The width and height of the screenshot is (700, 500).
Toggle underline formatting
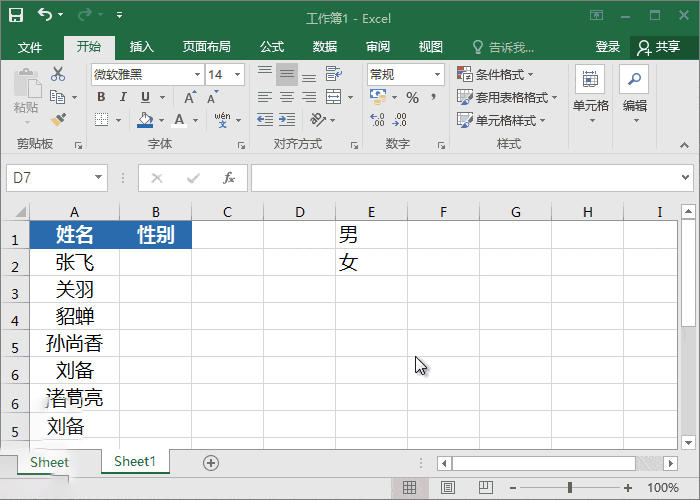click(x=145, y=97)
